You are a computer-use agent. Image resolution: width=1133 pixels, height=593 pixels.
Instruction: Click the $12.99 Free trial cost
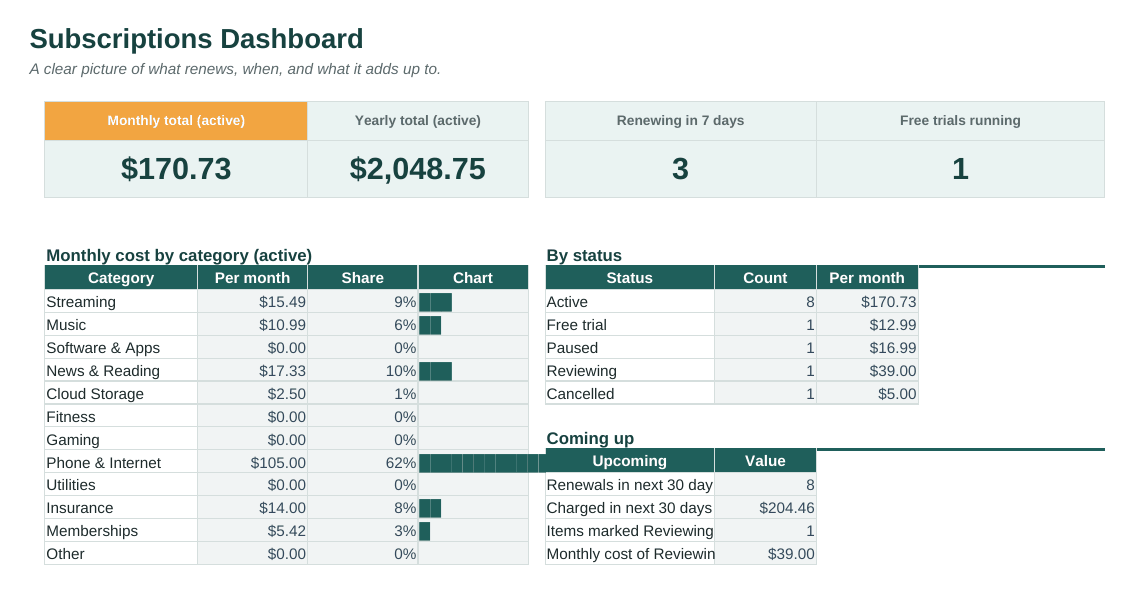[x=867, y=325]
